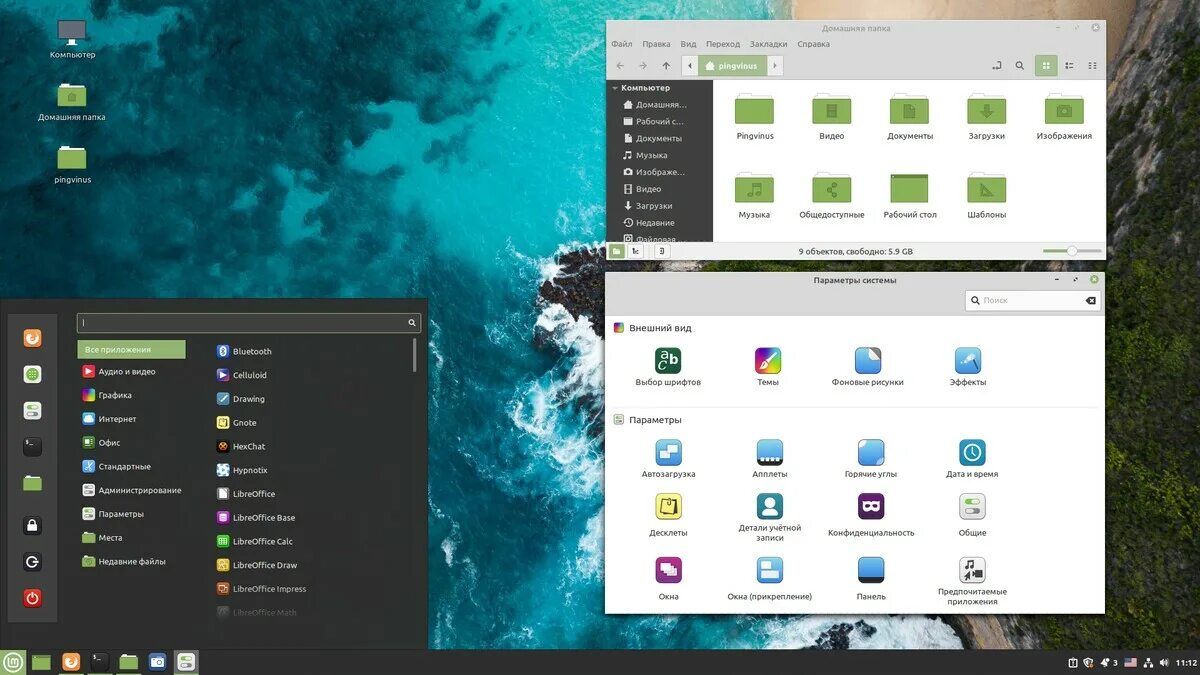Screen dimensions: 1200x675
Task: Open Апплеты settings module
Action: [x=770, y=459]
